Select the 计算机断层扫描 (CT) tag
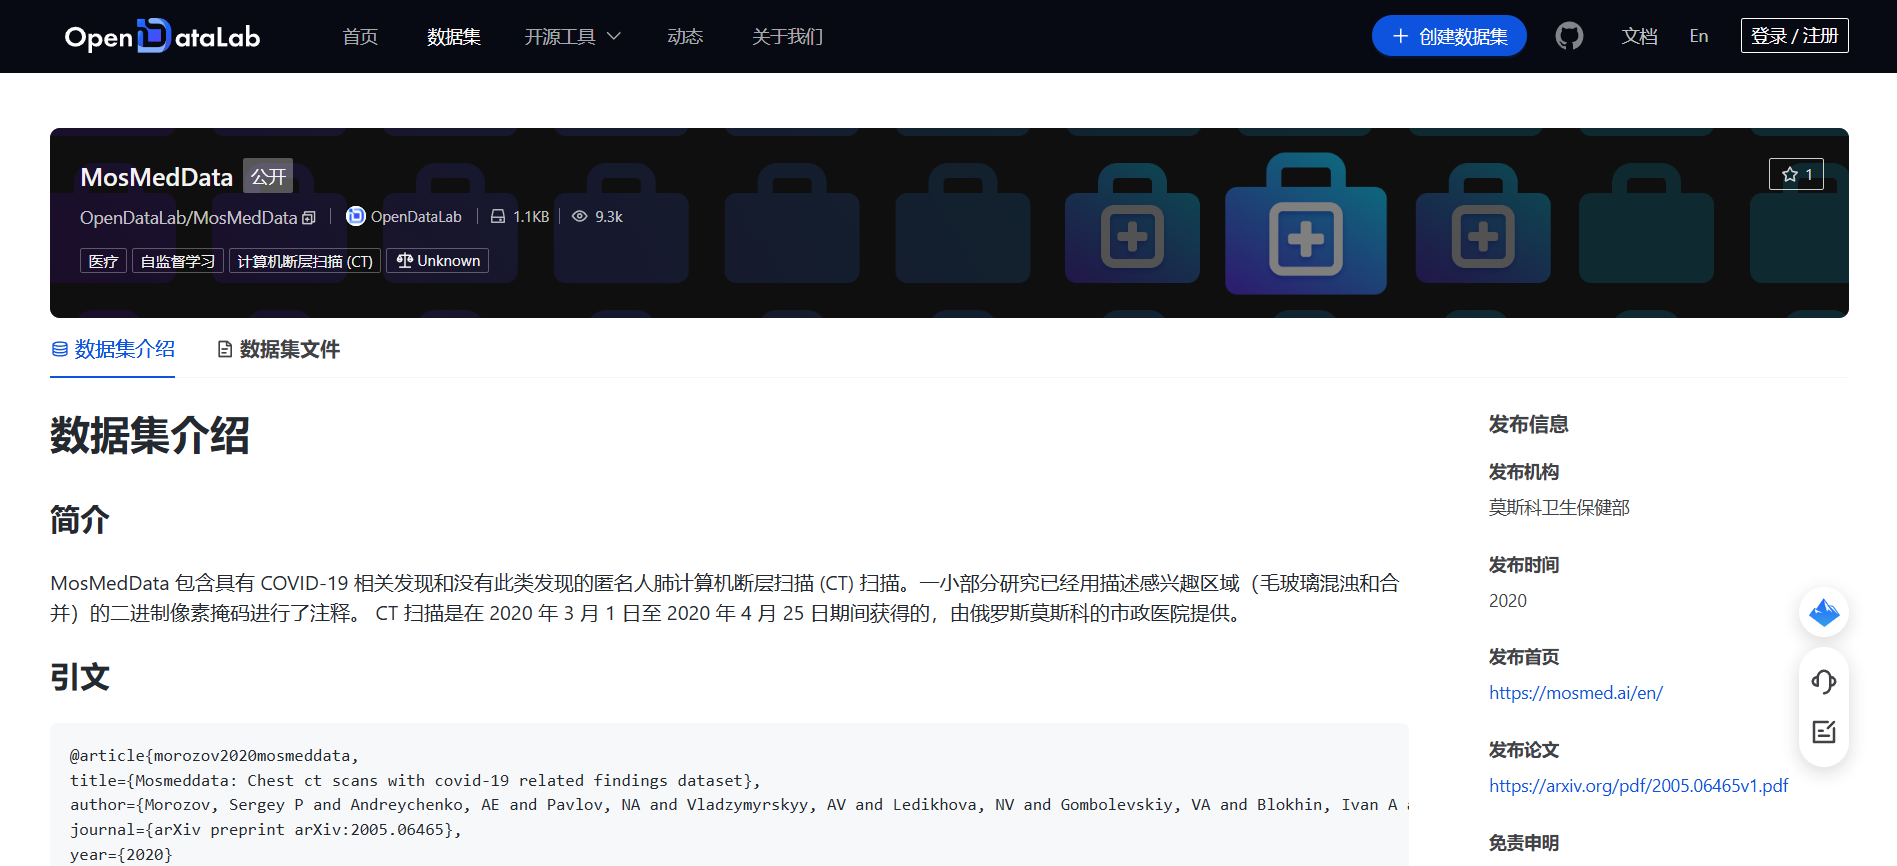 [x=305, y=261]
